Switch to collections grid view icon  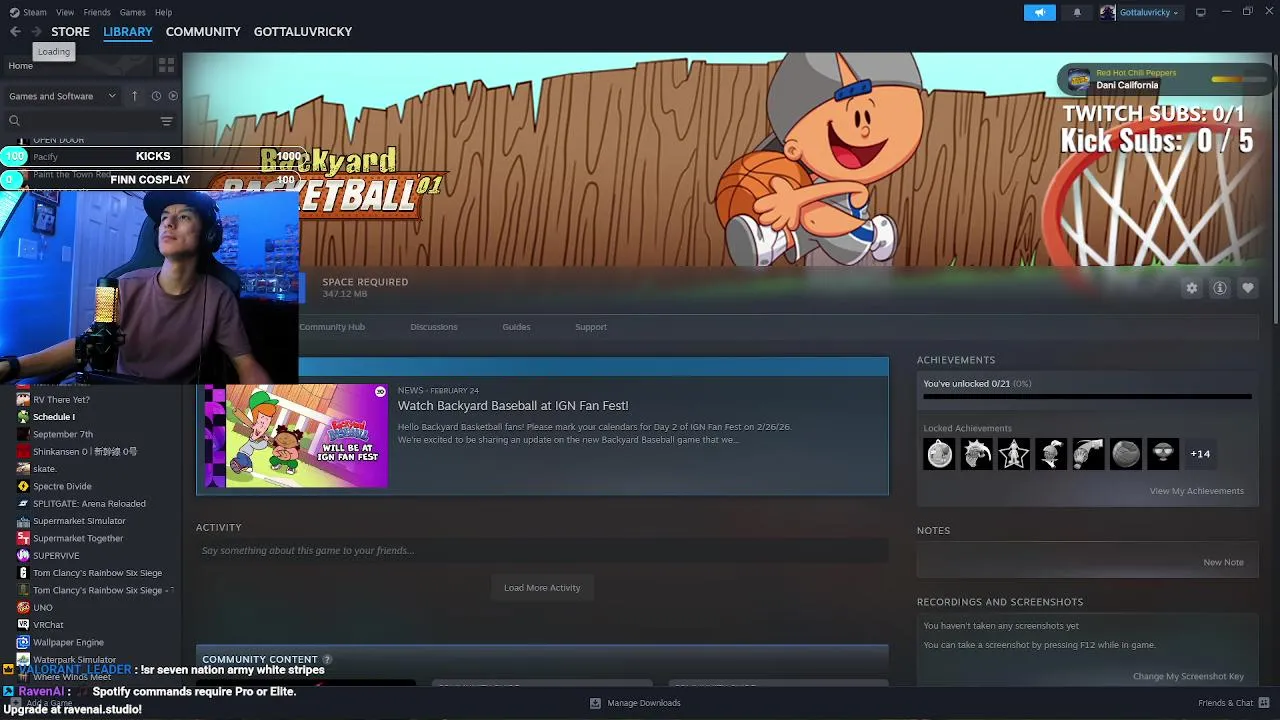click(x=166, y=65)
